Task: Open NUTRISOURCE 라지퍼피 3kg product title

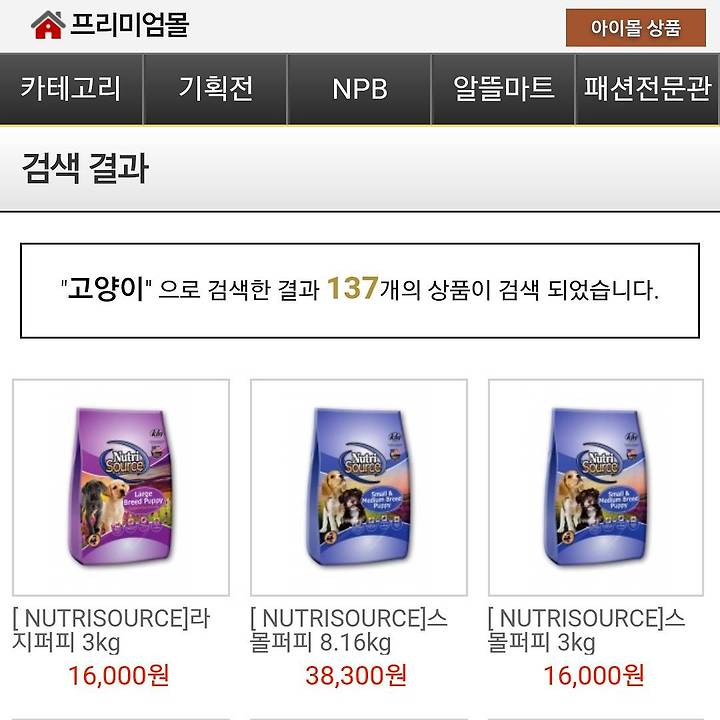Action: pyautogui.click(x=111, y=630)
